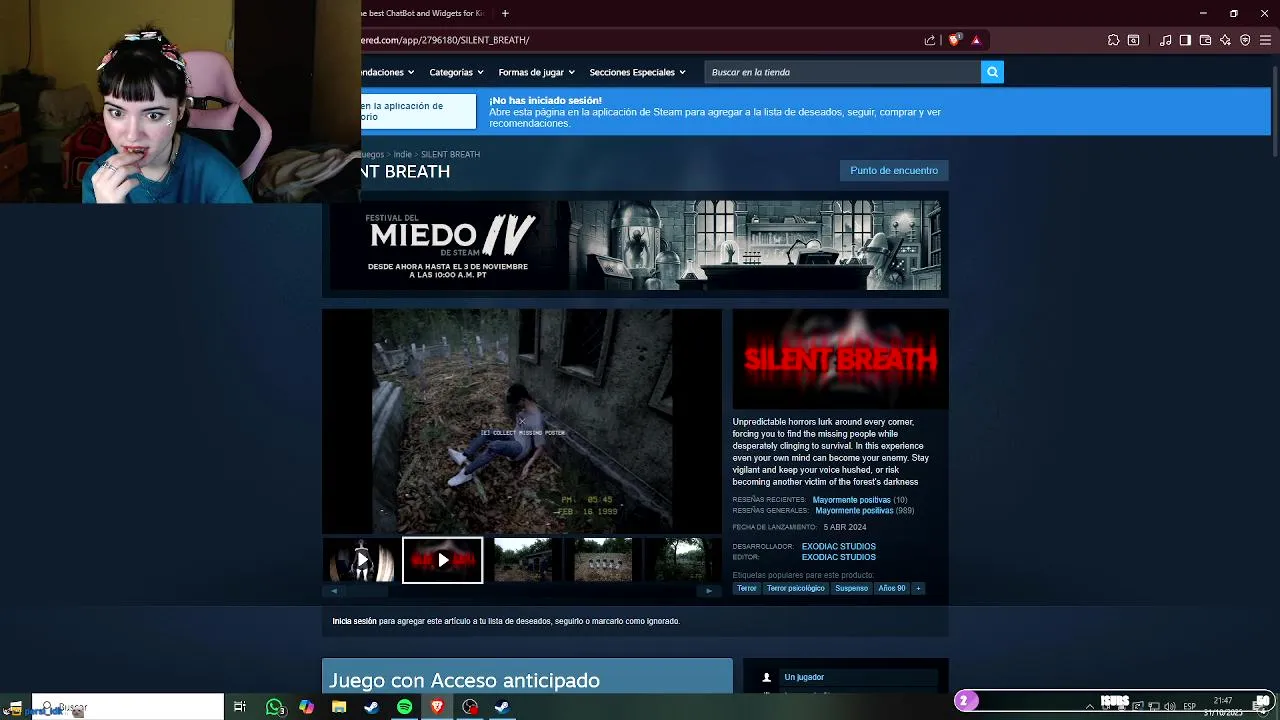Screen dimensions: 1280x720
Task: Select the abandoned house screenshot thumbnail
Action: 523,560
